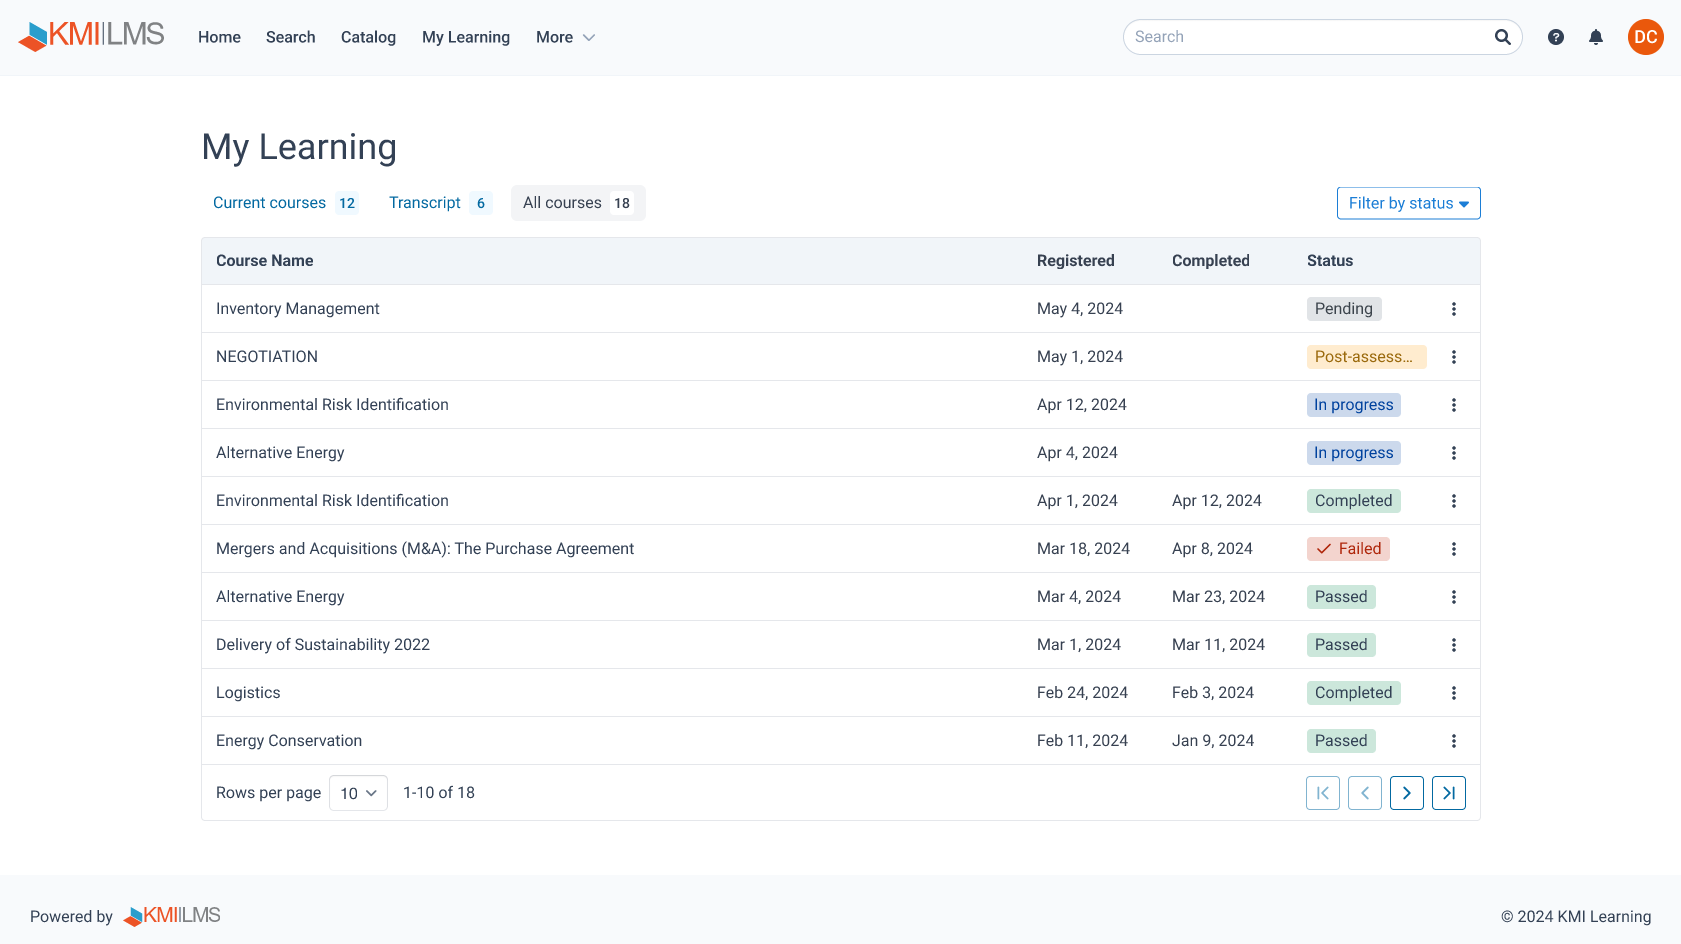Screen dimensions: 1681x944
Task: Go to previous page of results
Action: click(x=1365, y=793)
